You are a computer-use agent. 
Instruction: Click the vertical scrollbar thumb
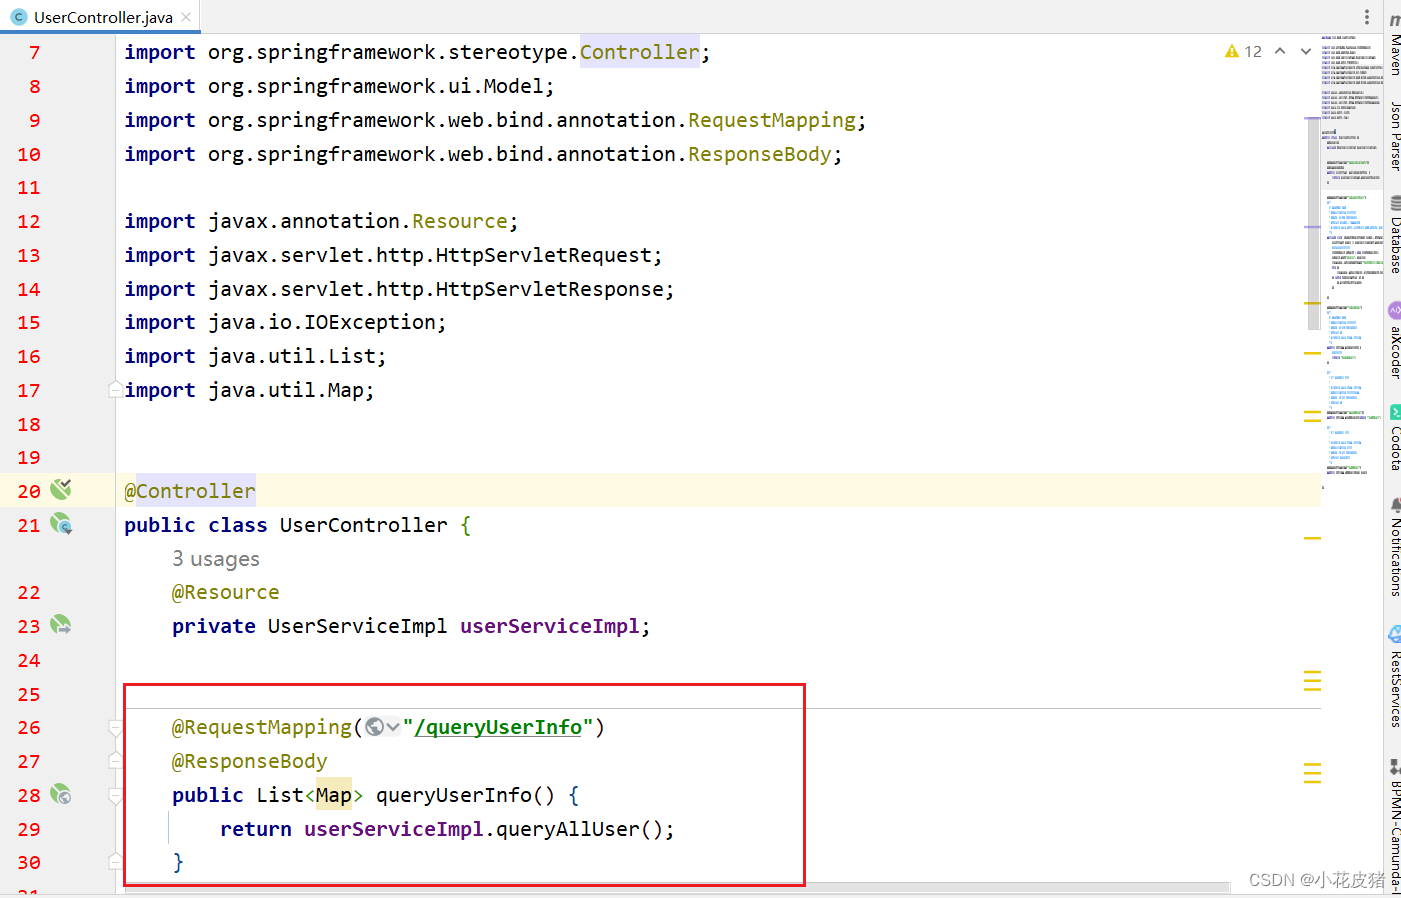coord(1314,223)
